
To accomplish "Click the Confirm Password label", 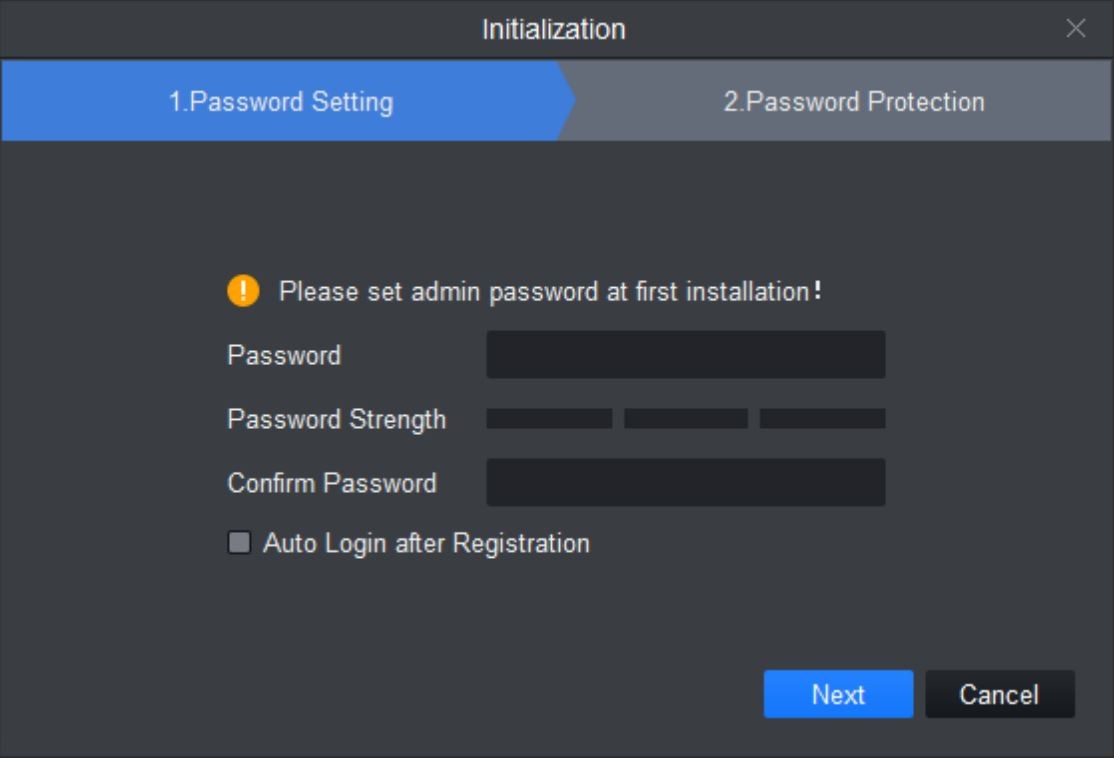I will pos(332,483).
